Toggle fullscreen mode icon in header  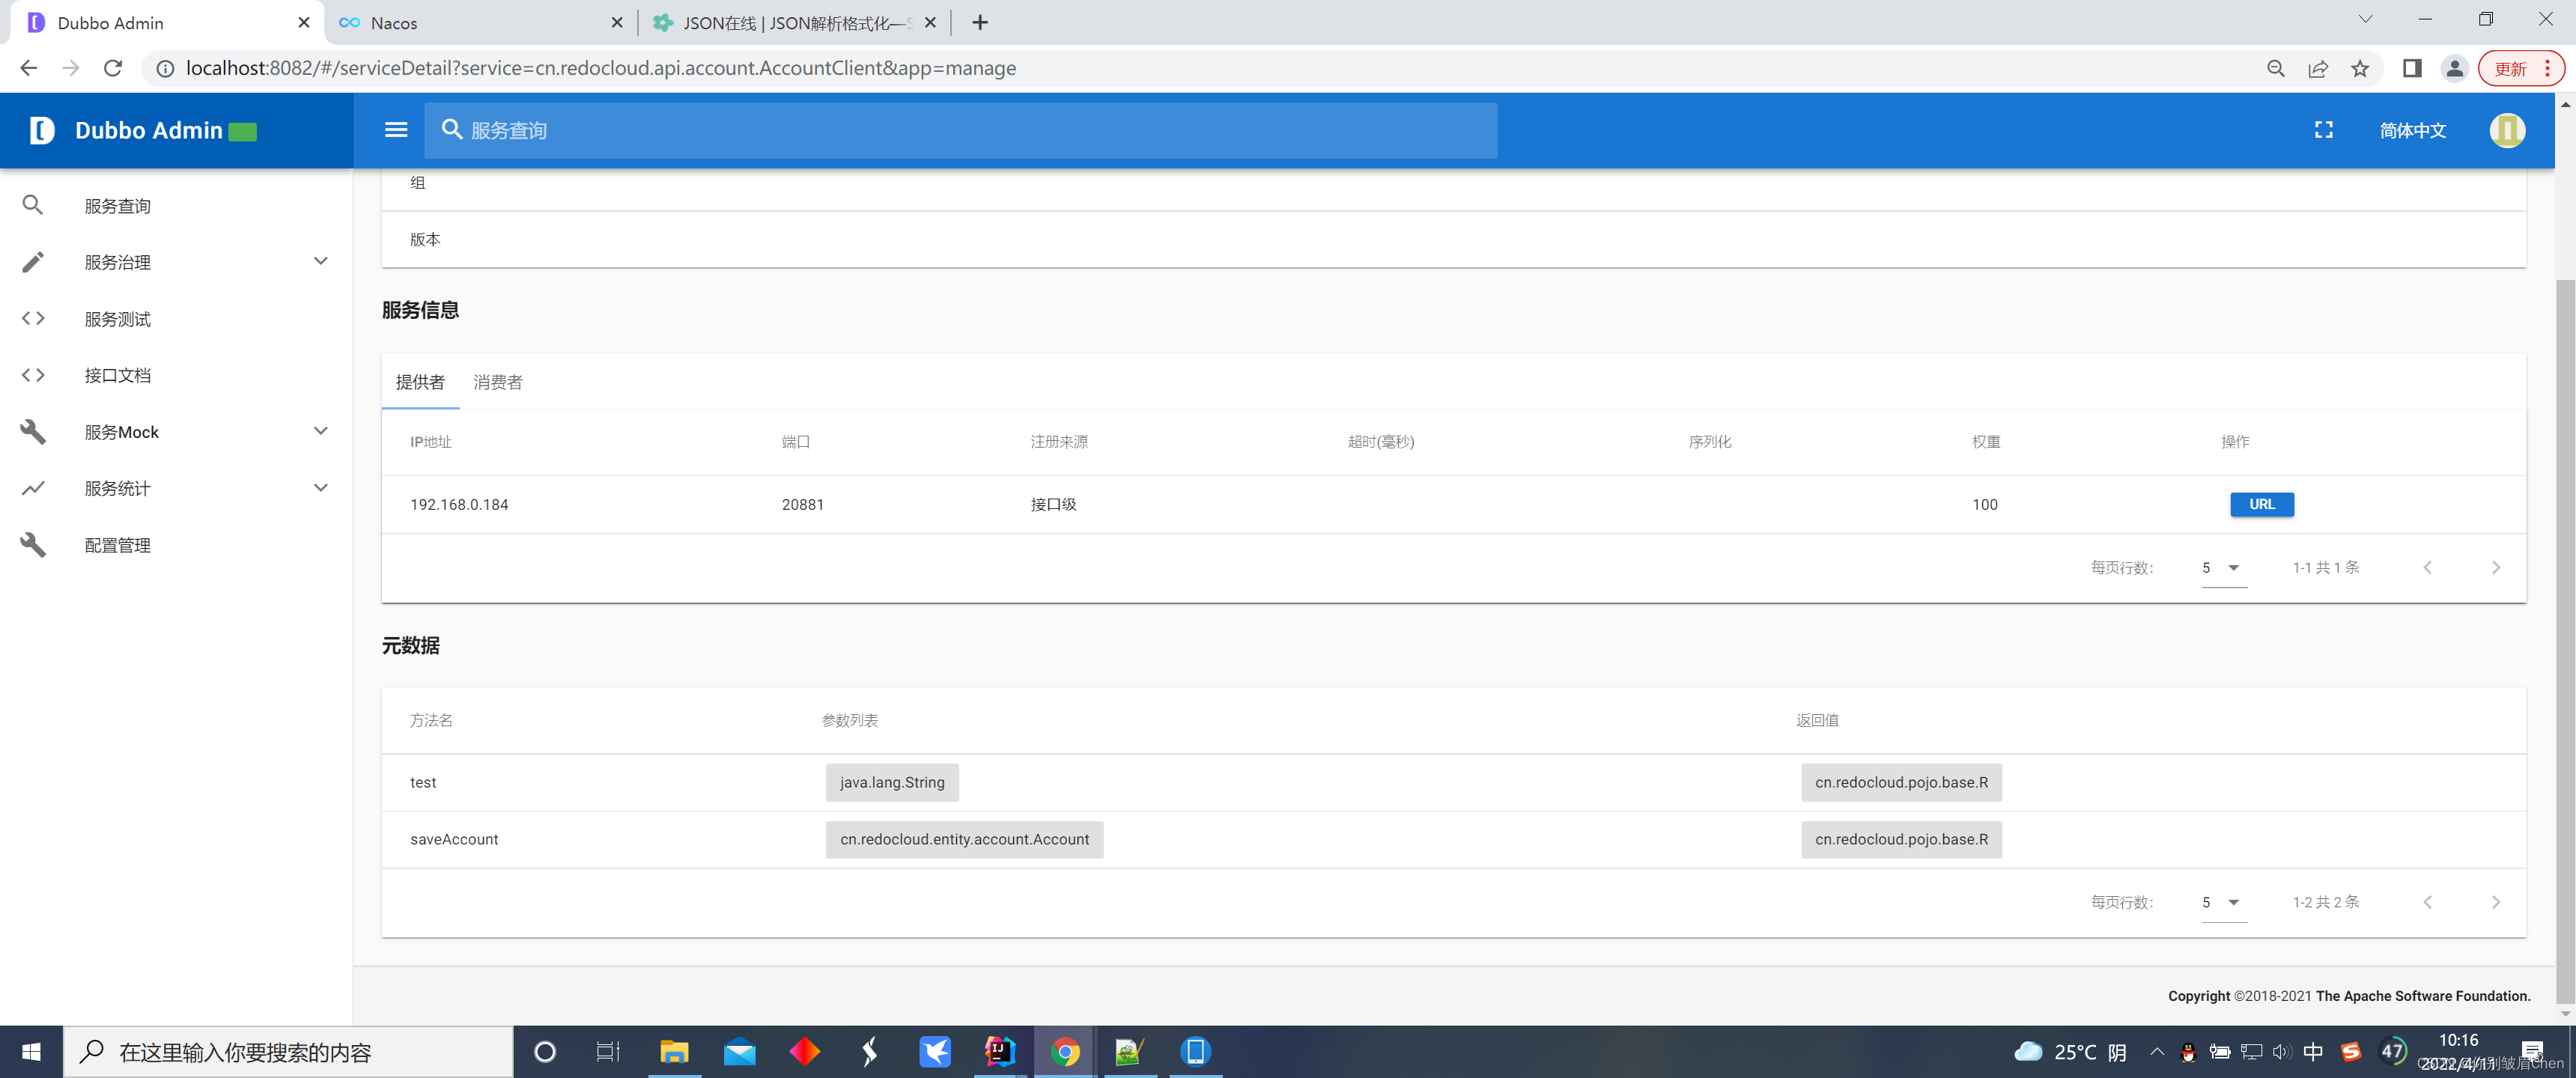point(2323,130)
